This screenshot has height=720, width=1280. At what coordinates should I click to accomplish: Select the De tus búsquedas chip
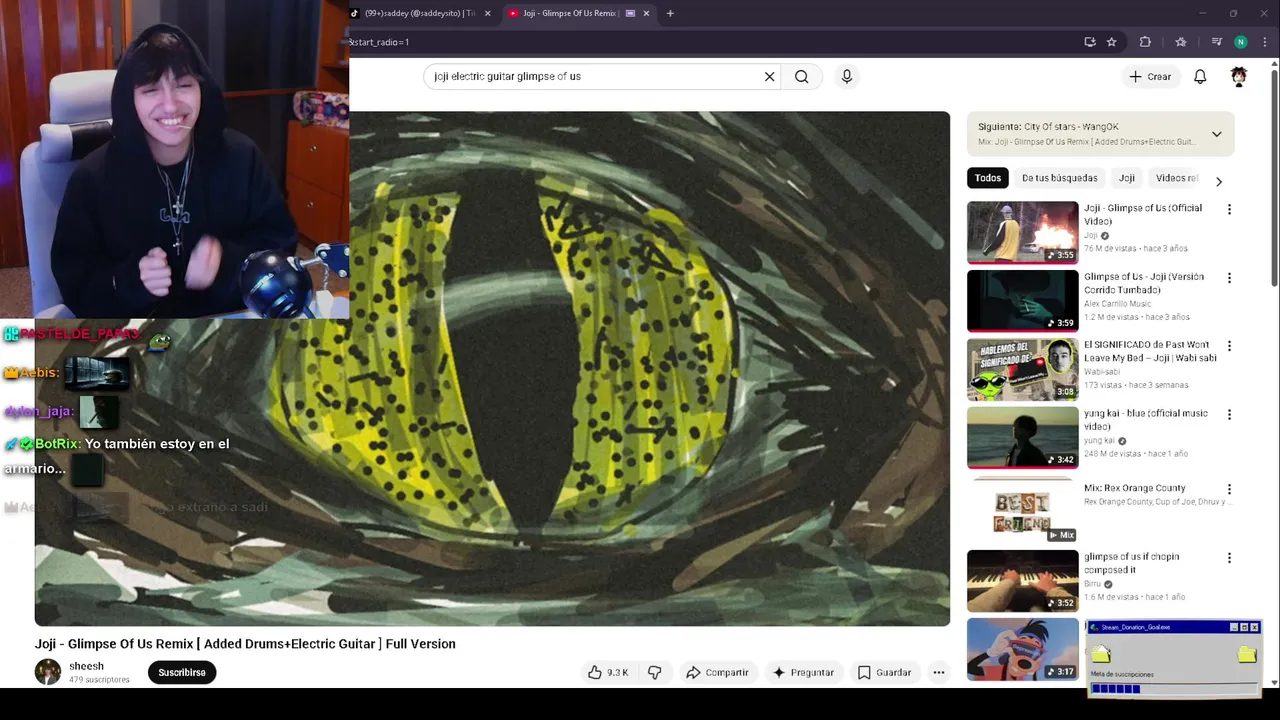pyautogui.click(x=1059, y=178)
